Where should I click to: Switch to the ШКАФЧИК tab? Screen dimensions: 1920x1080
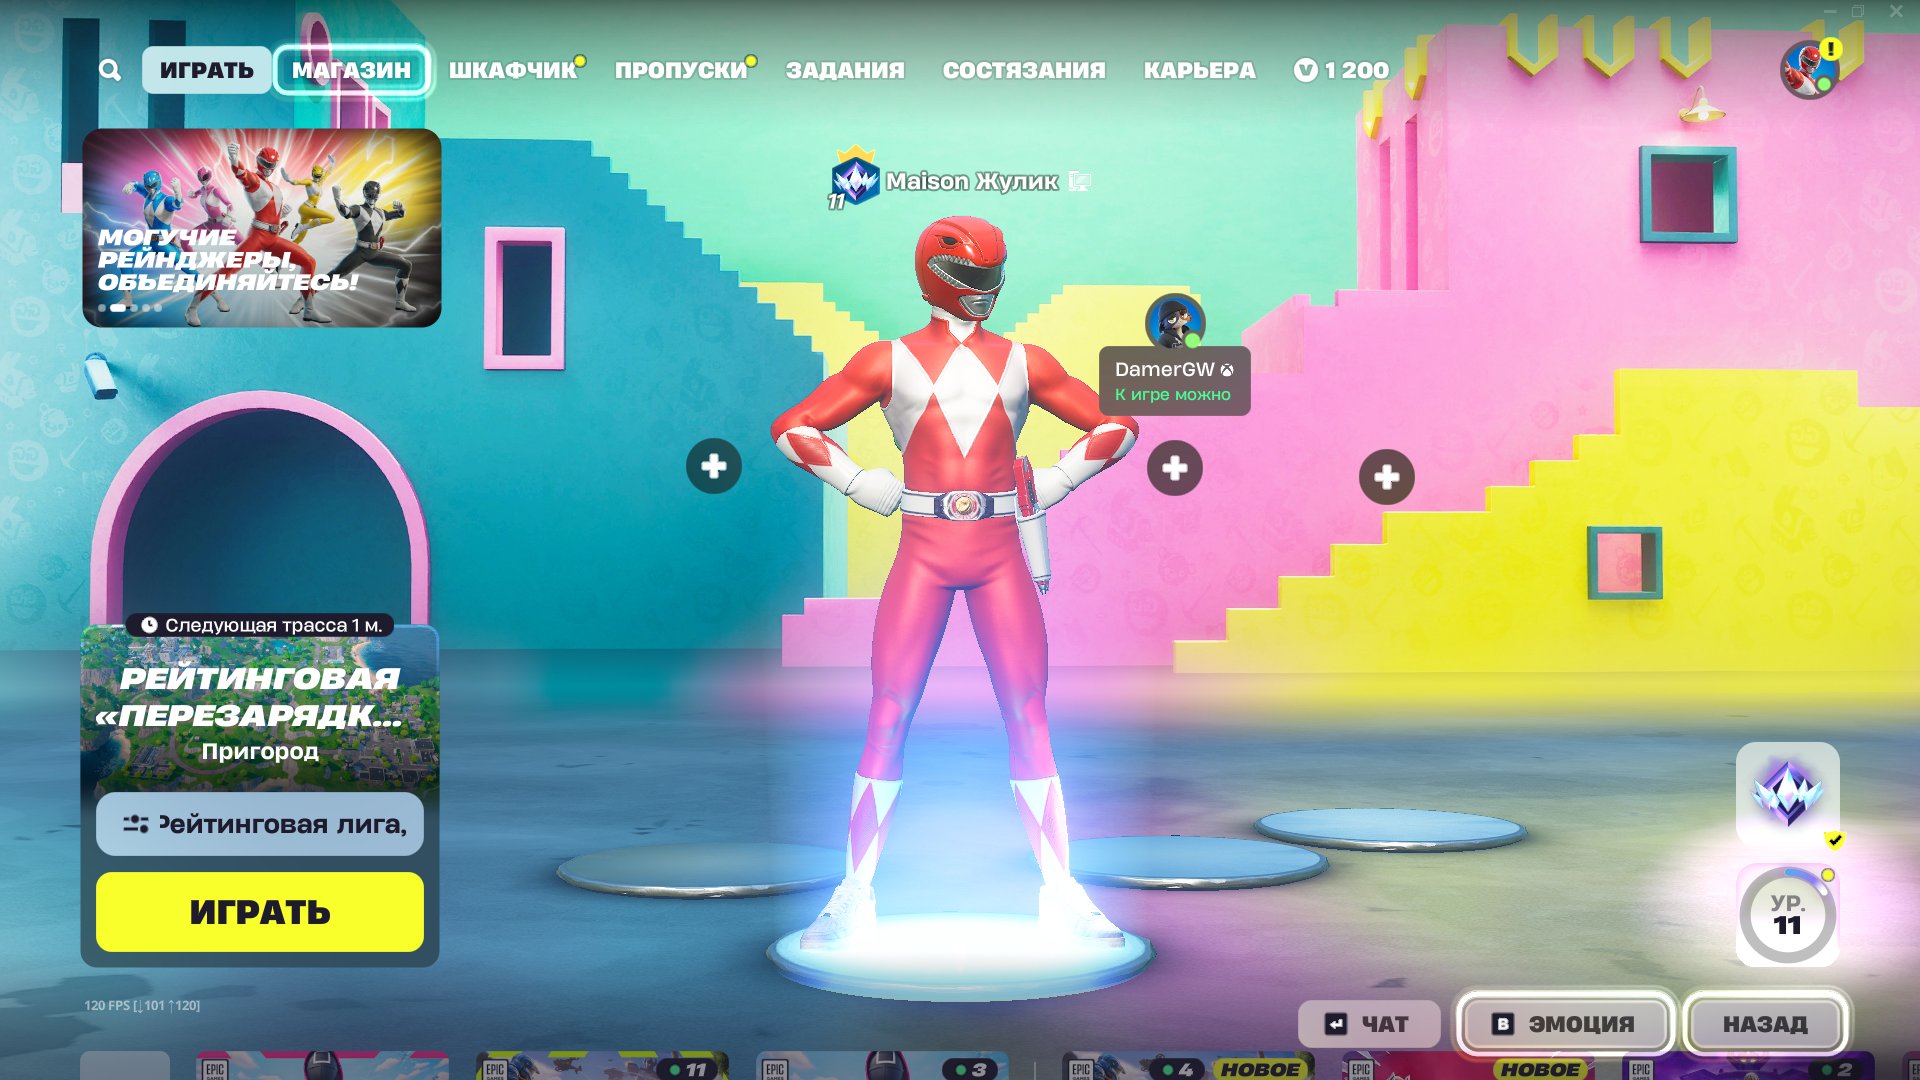pos(512,70)
